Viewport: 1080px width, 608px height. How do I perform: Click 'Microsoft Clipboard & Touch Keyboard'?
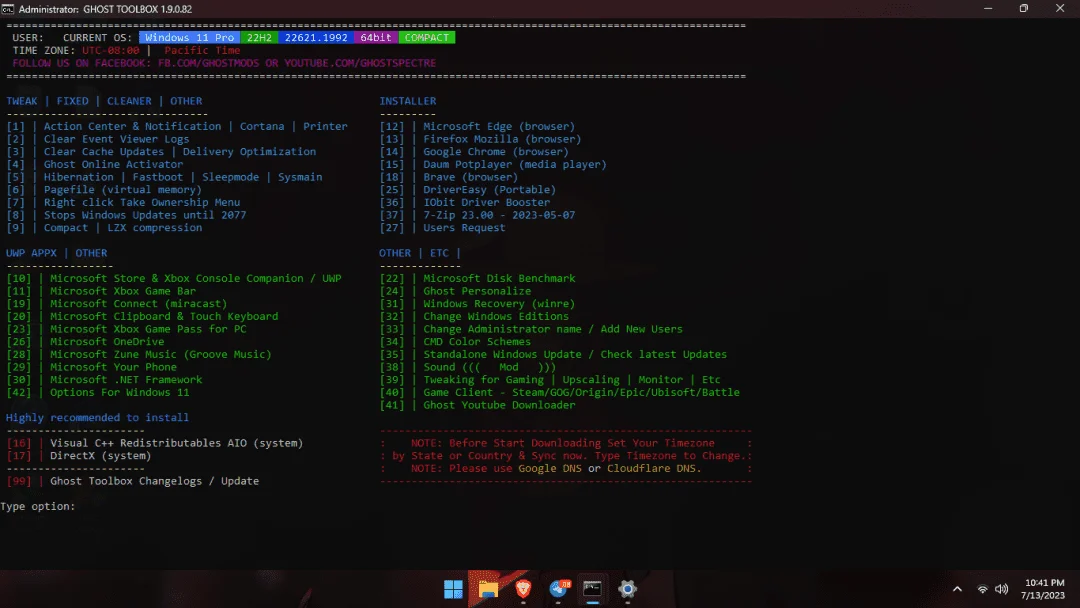pyautogui.click(x=142, y=316)
